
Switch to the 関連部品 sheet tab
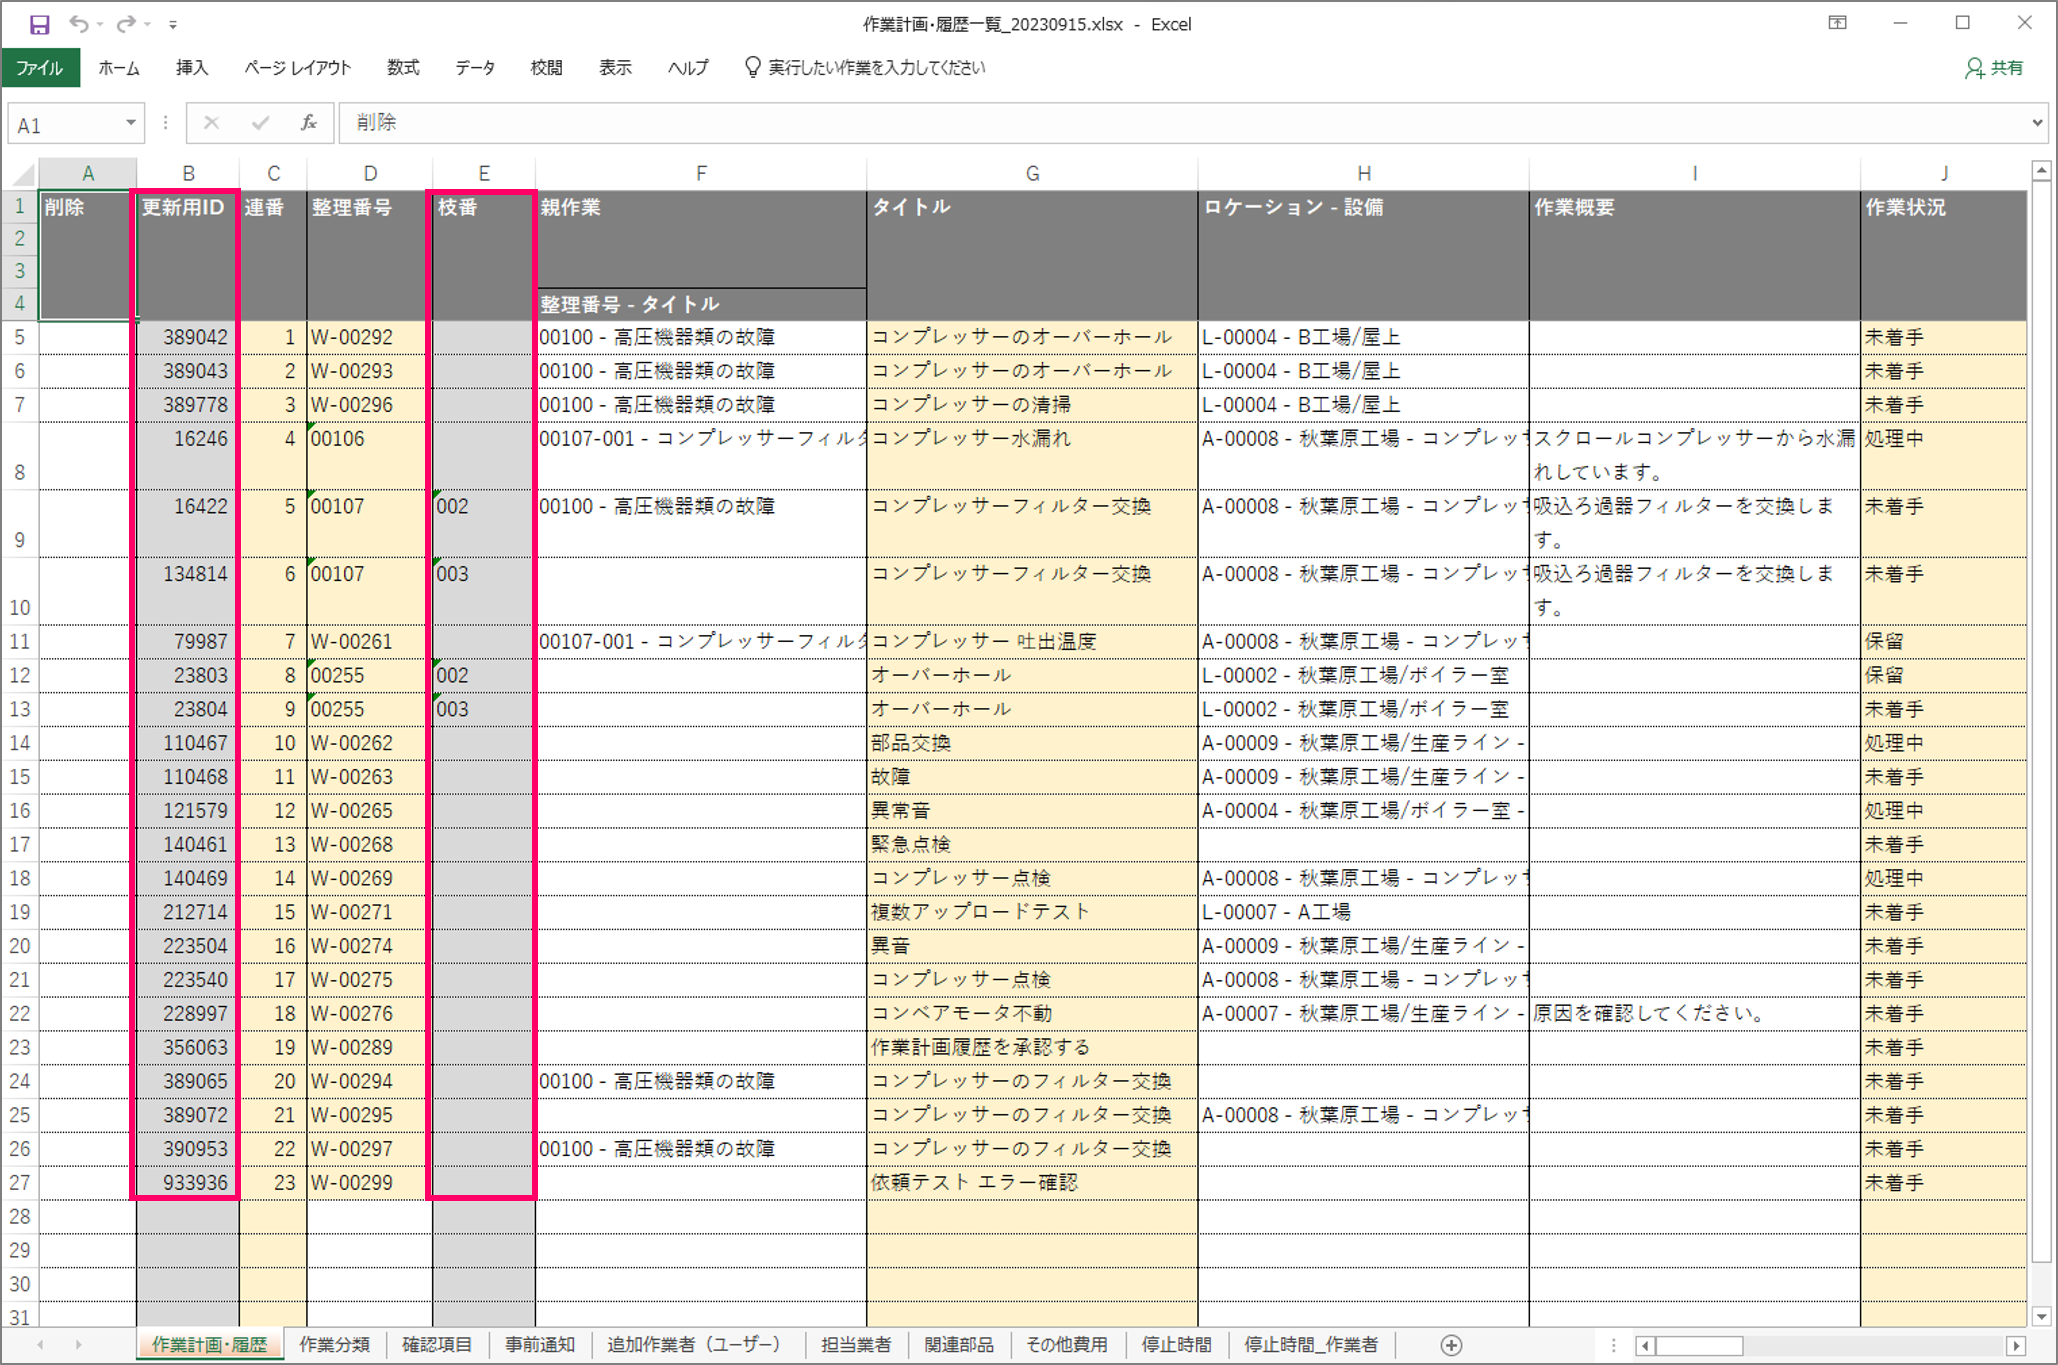point(958,1345)
